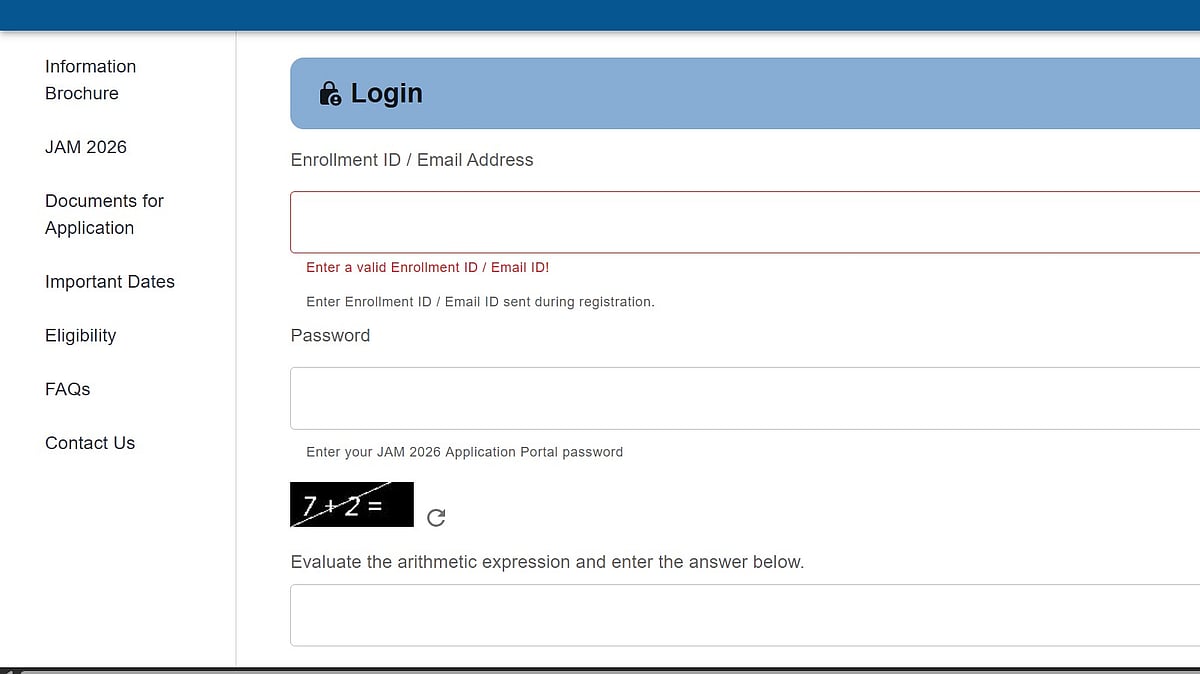Image resolution: width=1200 pixels, height=674 pixels.
Task: Visit the Contact Us page
Action: click(x=90, y=443)
